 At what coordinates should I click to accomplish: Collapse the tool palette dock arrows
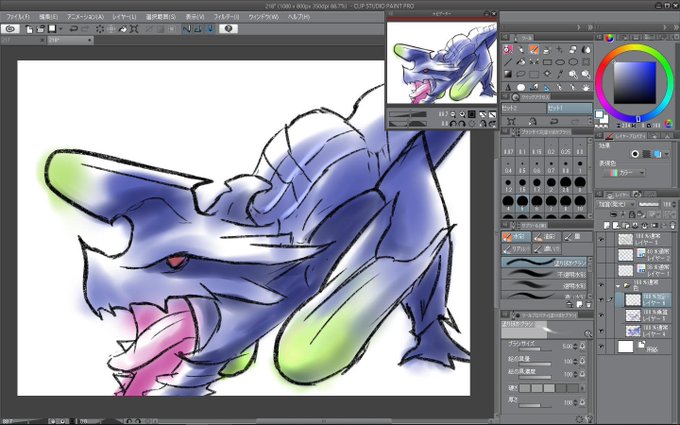(x=589, y=27)
